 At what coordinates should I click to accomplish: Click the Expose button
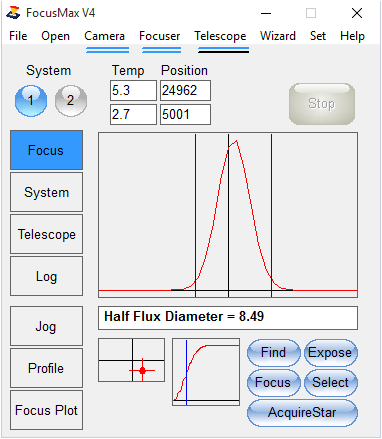click(331, 352)
